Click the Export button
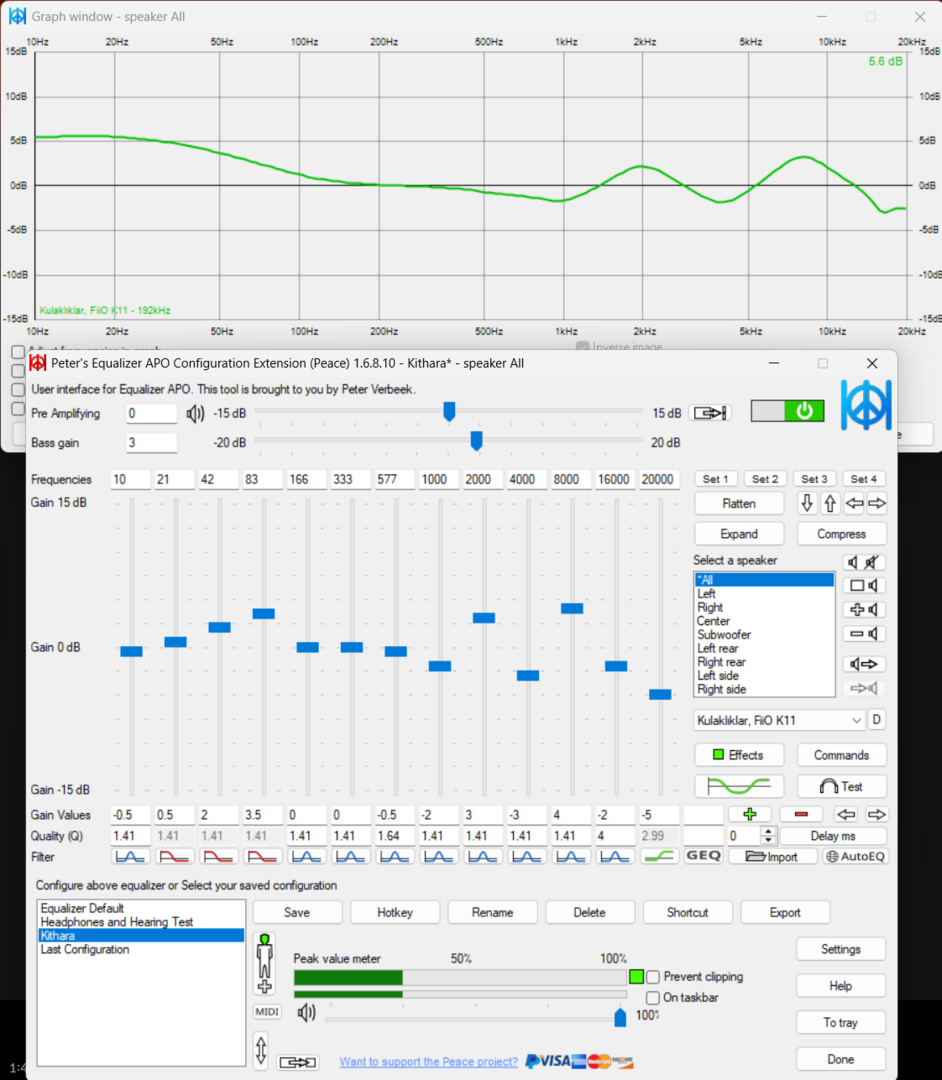Image resolution: width=942 pixels, height=1080 pixels. [x=784, y=912]
